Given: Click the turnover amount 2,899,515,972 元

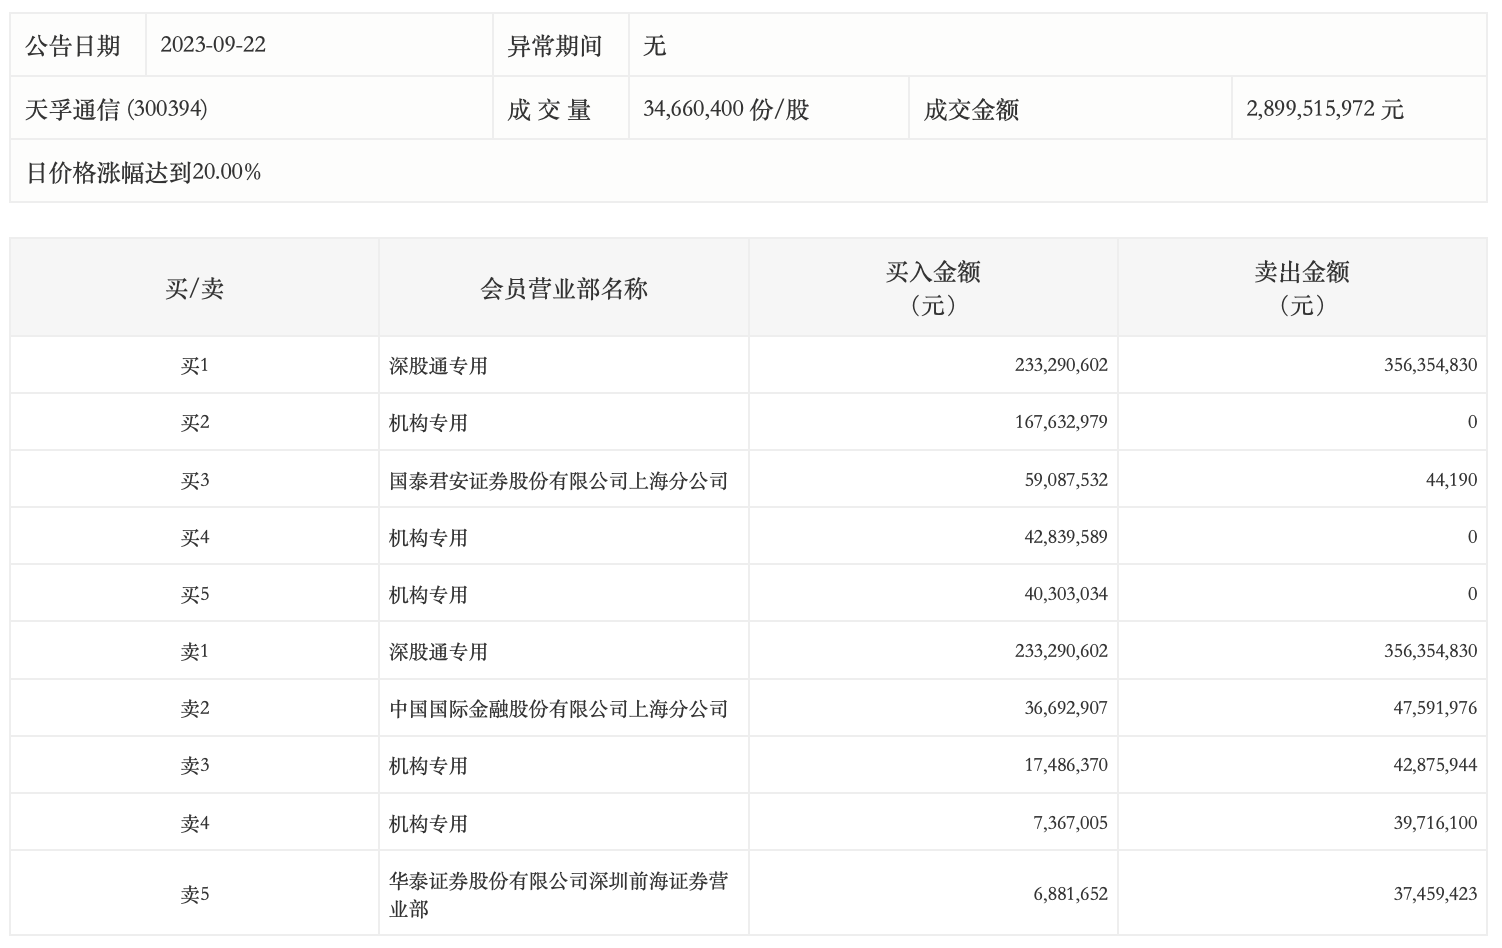Looking at the screenshot, I should (x=1325, y=109).
